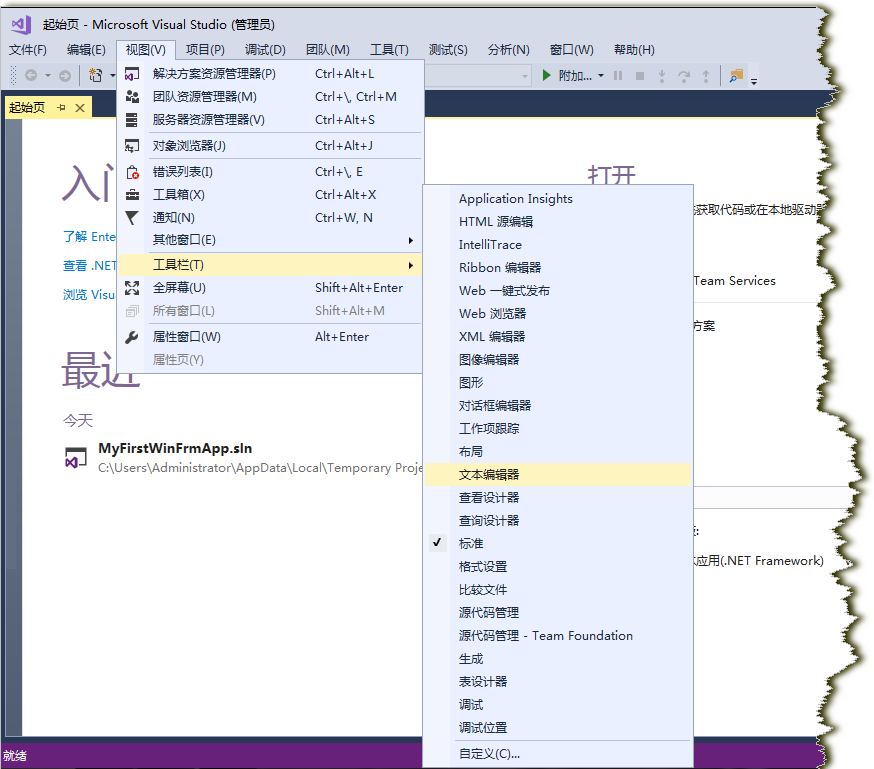
Task: Click the step out toolbar icon
Action: [x=706, y=75]
